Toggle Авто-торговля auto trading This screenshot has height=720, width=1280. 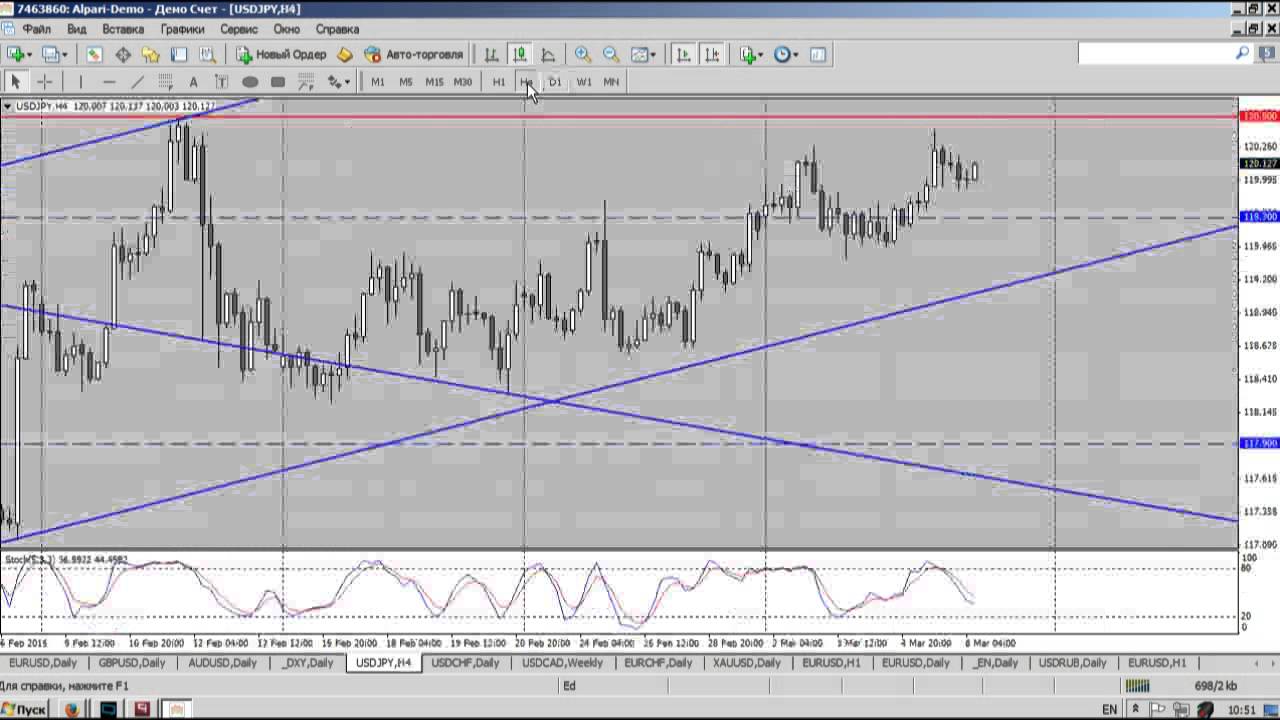(413, 55)
